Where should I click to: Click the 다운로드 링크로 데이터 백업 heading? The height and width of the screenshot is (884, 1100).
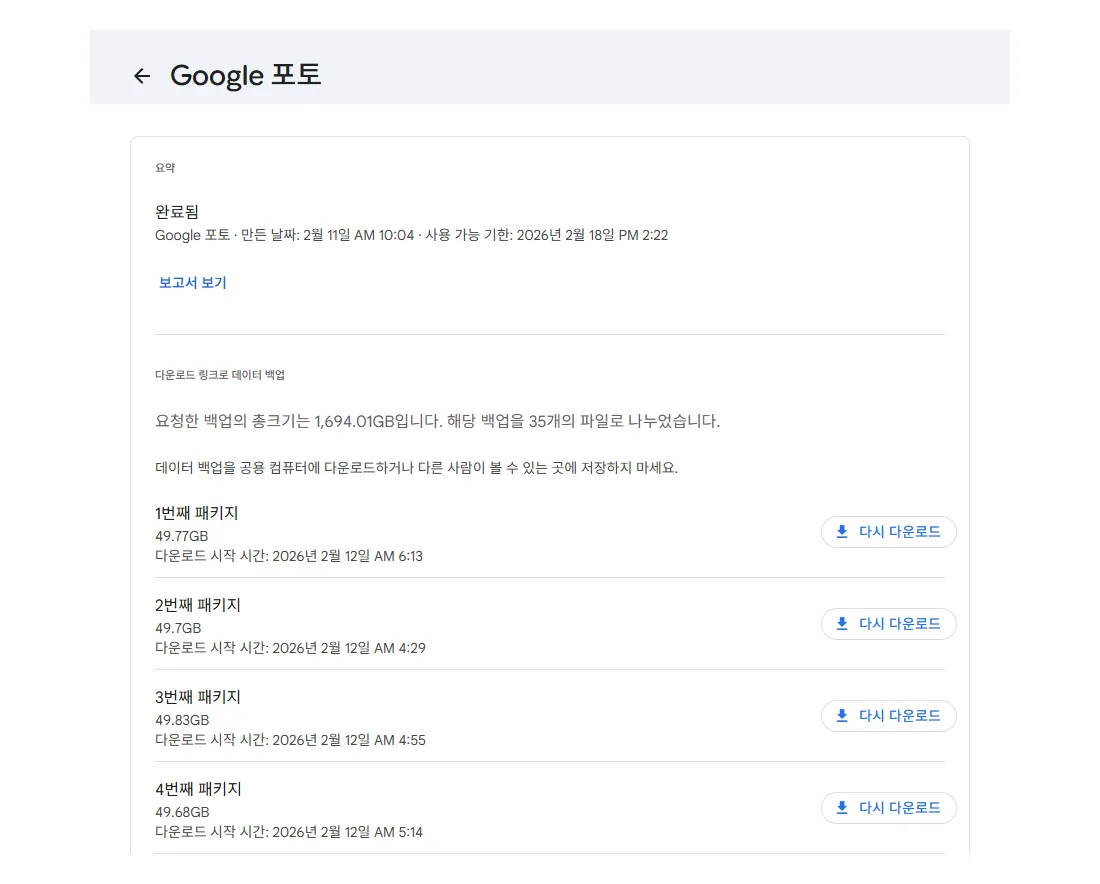[220, 375]
